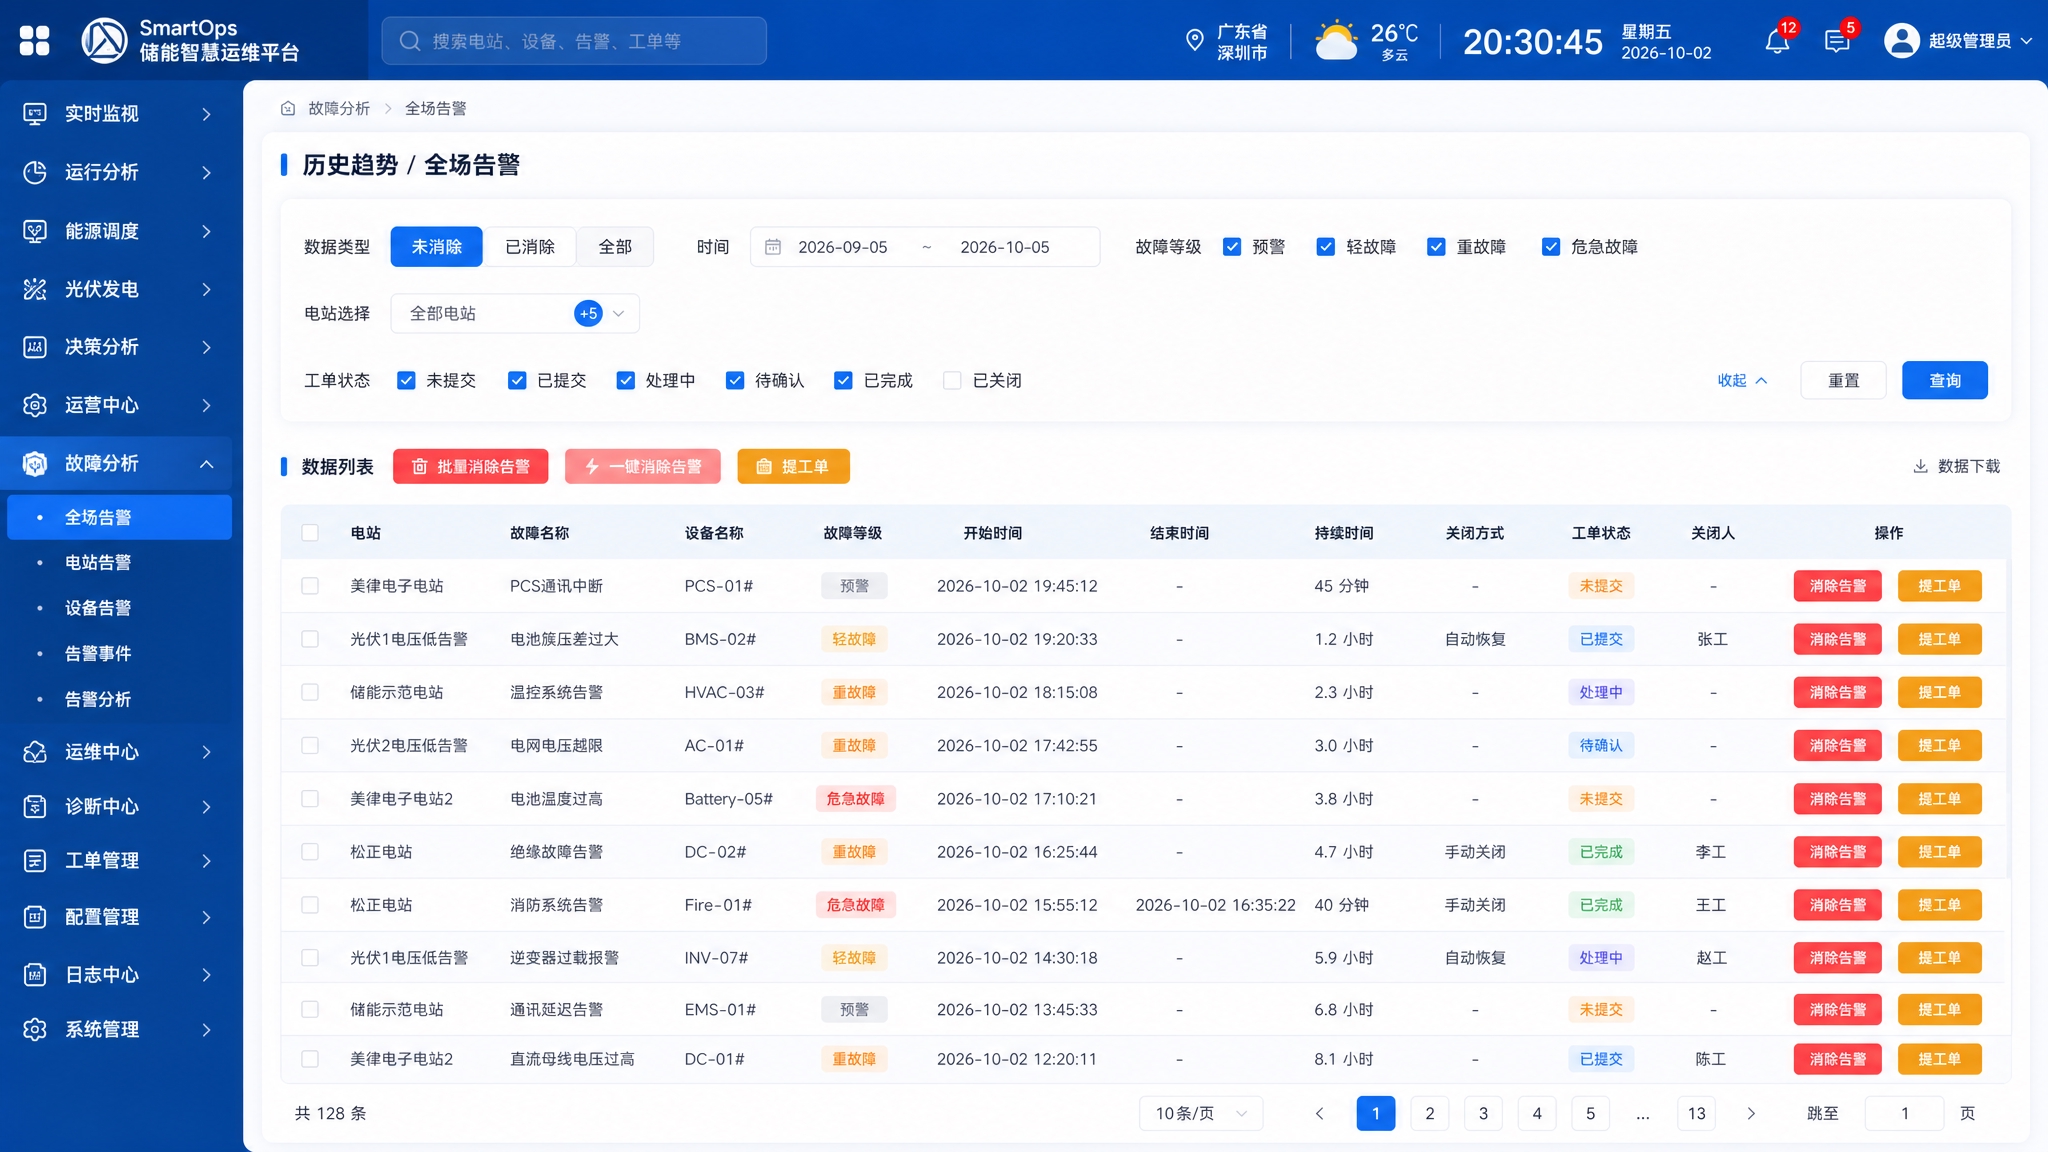Click the 数据下载 download icon

(1920, 466)
